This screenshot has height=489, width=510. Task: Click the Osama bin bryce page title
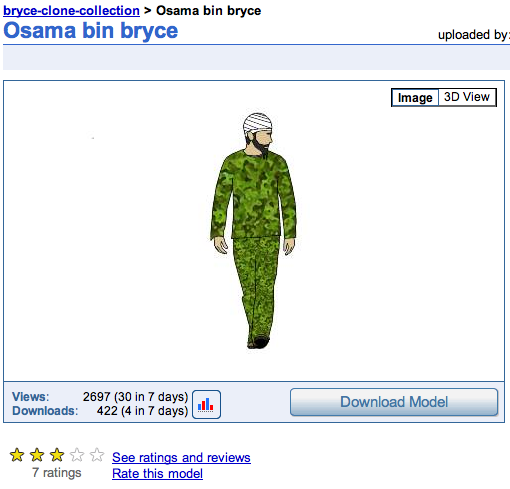click(91, 31)
